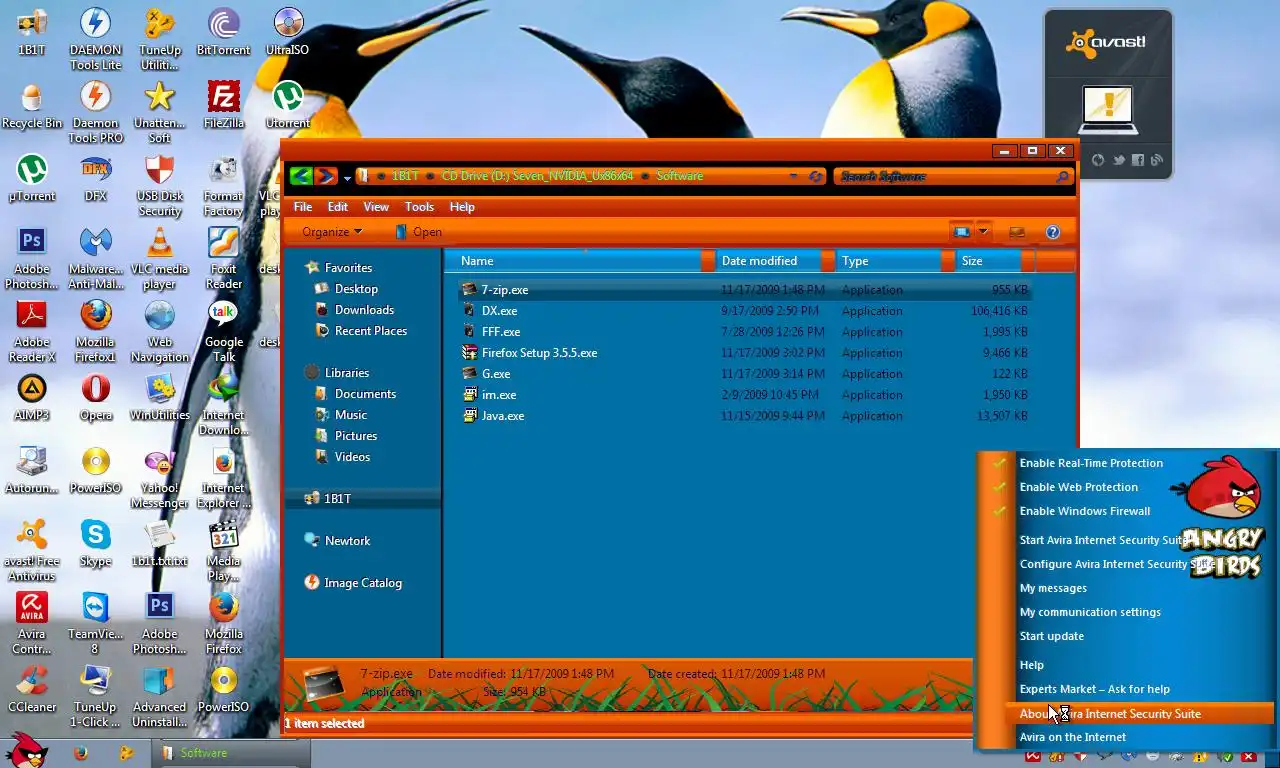Launch Firefox from the taskbar quick launch
The width and height of the screenshot is (1280, 768).
coord(80,753)
